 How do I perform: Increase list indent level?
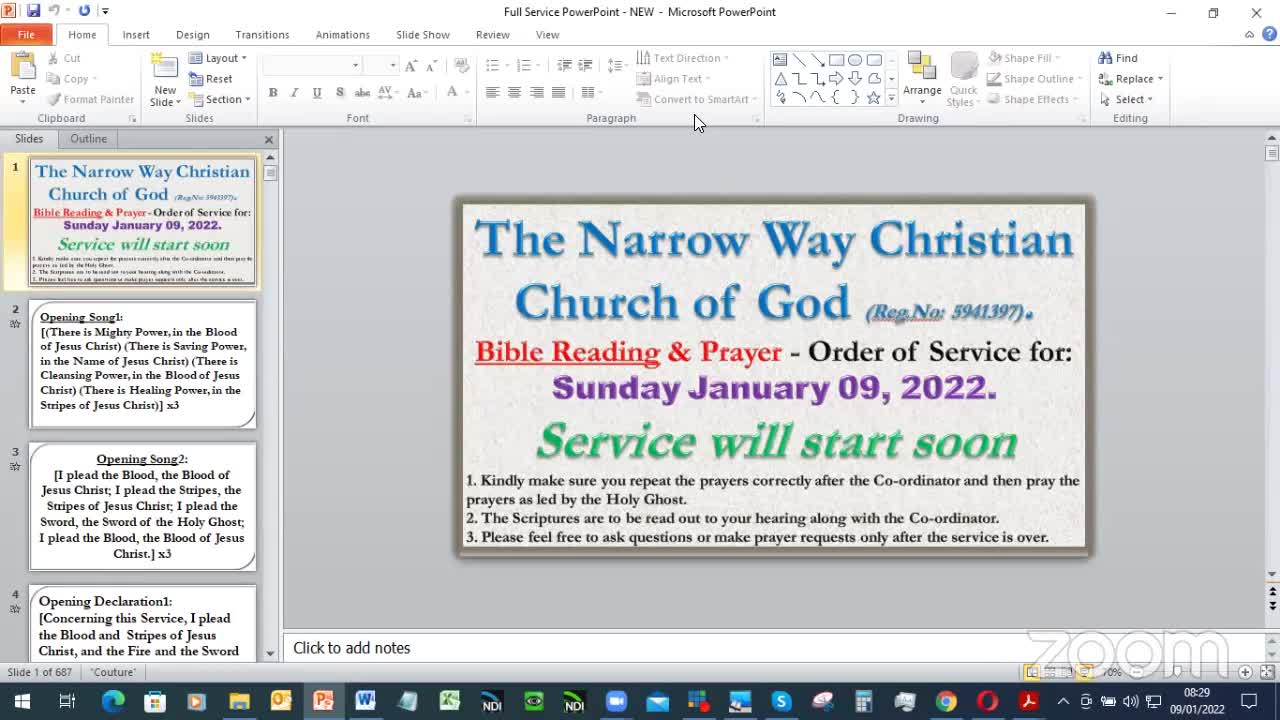coord(585,66)
